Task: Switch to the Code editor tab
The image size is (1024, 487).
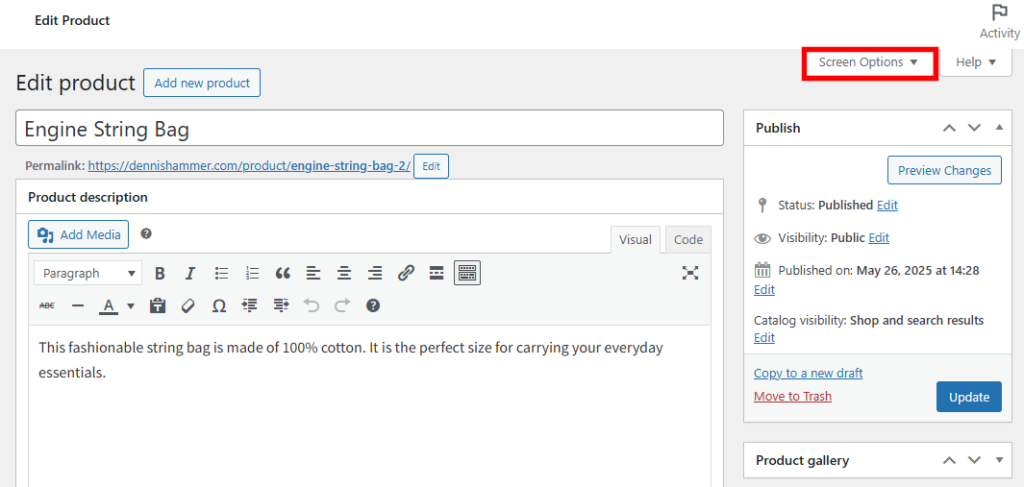Action: (x=688, y=240)
